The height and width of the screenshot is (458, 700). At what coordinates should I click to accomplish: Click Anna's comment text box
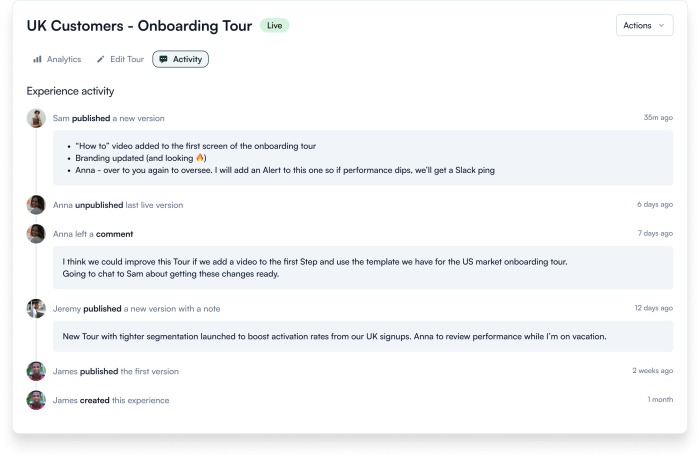(x=363, y=267)
